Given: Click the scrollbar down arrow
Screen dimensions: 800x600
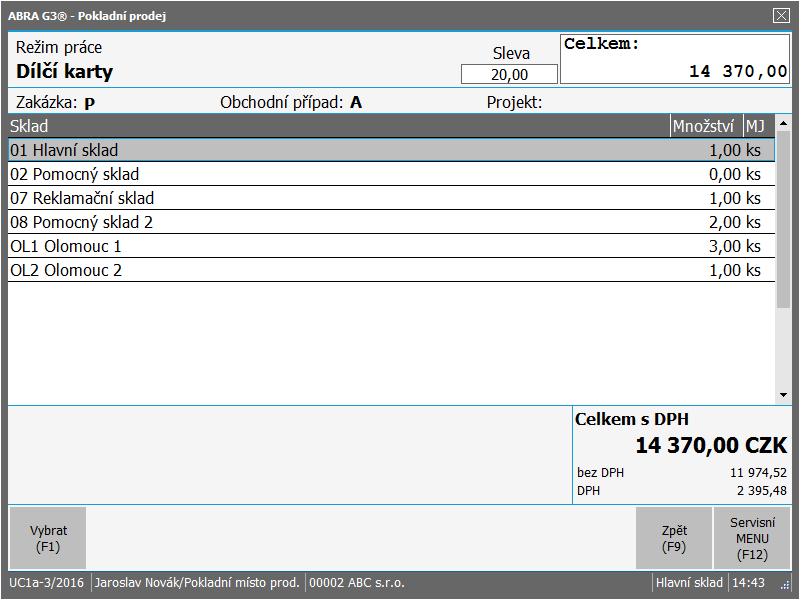Looking at the screenshot, I should pos(783,396).
